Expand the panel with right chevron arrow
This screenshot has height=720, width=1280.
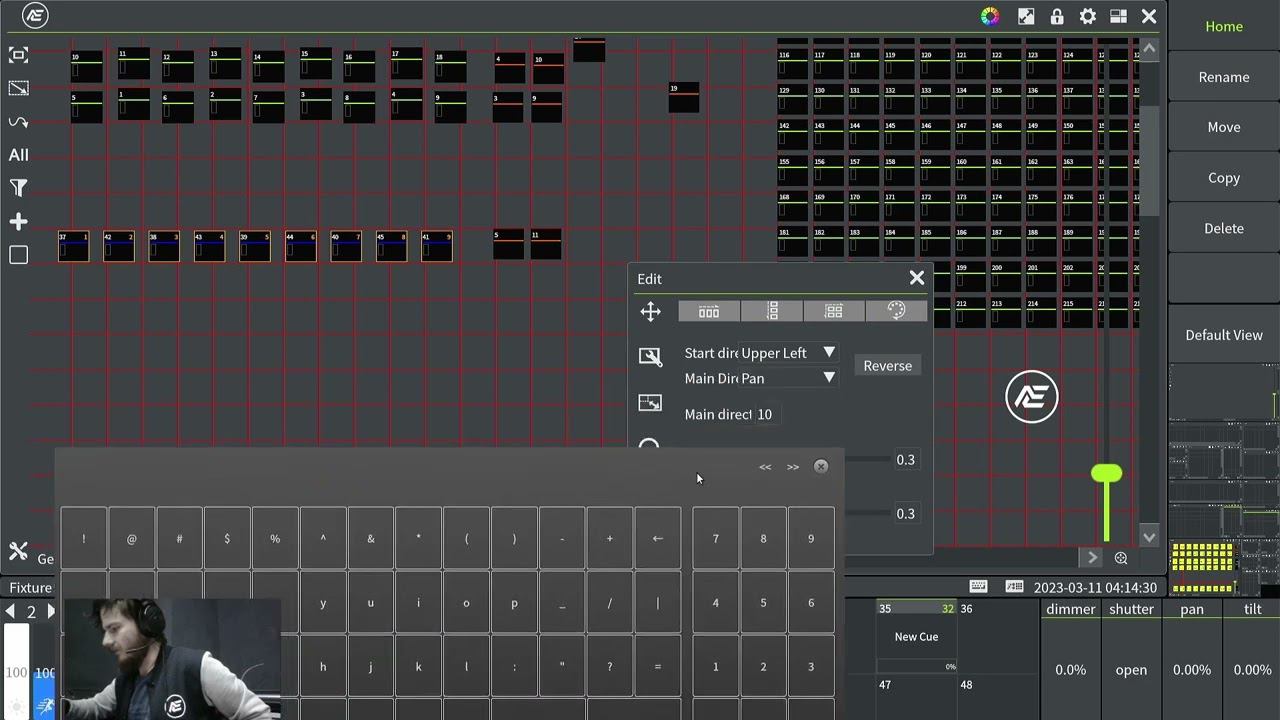1092,558
